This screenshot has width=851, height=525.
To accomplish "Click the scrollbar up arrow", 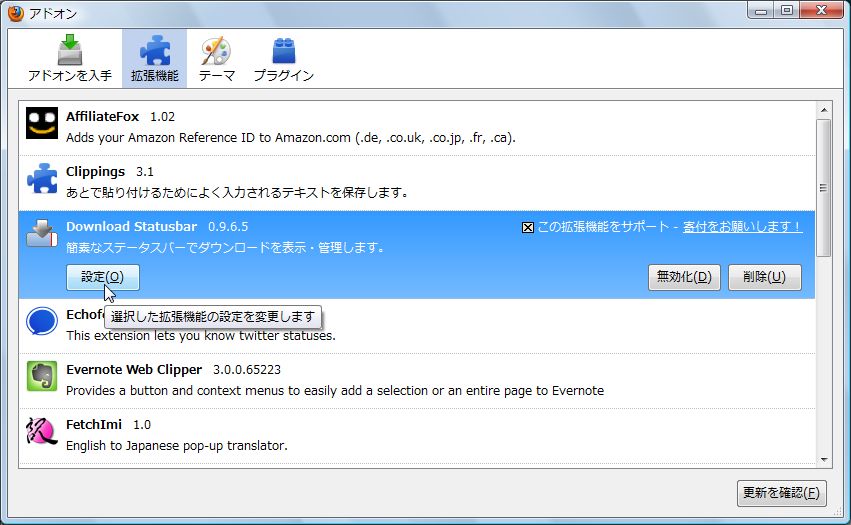I will [x=824, y=110].
